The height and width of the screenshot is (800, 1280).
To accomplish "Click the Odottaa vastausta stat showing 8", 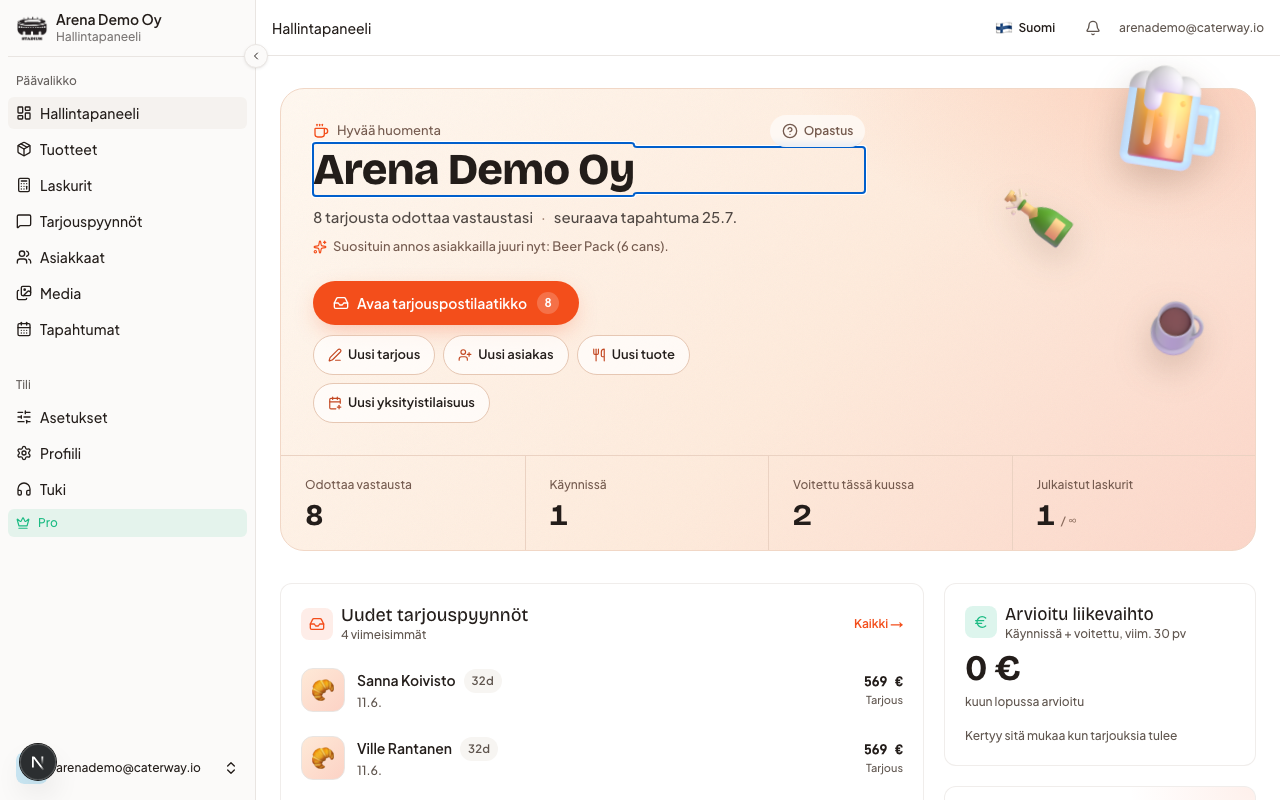I will pyautogui.click(x=403, y=503).
